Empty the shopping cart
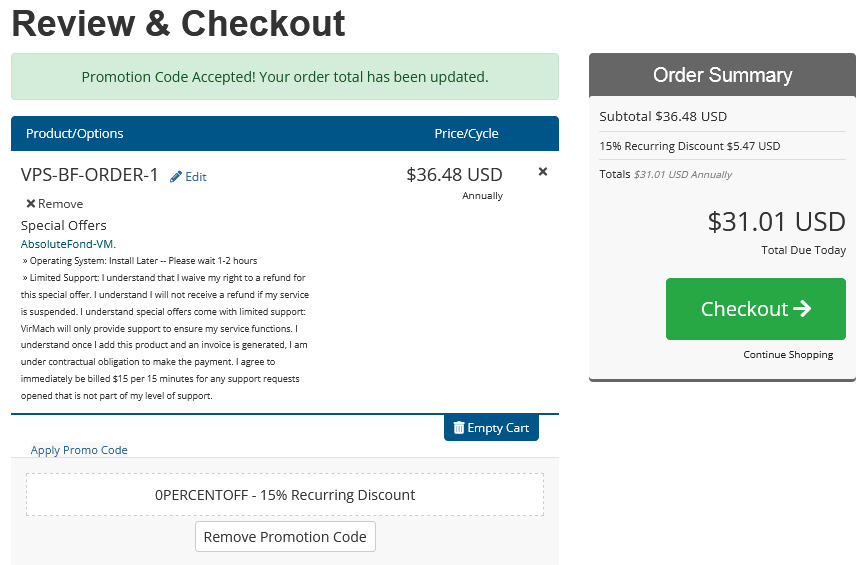Image resolution: width=865 pixels, height=565 pixels. [x=491, y=428]
